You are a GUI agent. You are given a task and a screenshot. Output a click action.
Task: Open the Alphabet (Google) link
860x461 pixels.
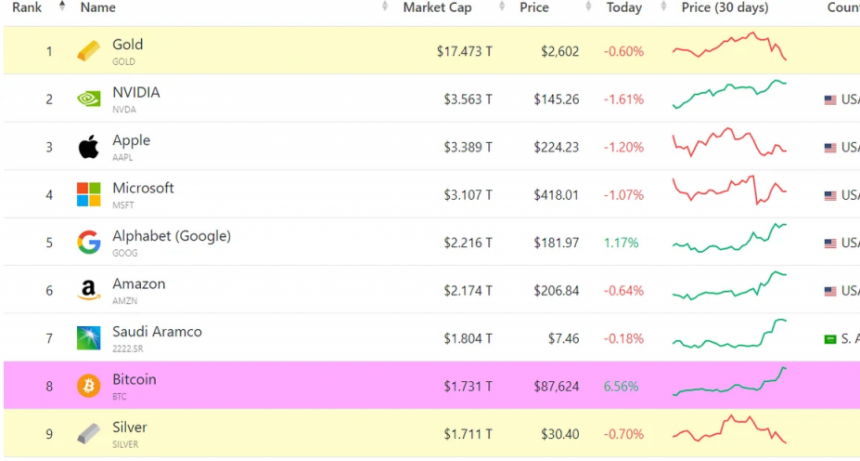pyautogui.click(x=172, y=236)
